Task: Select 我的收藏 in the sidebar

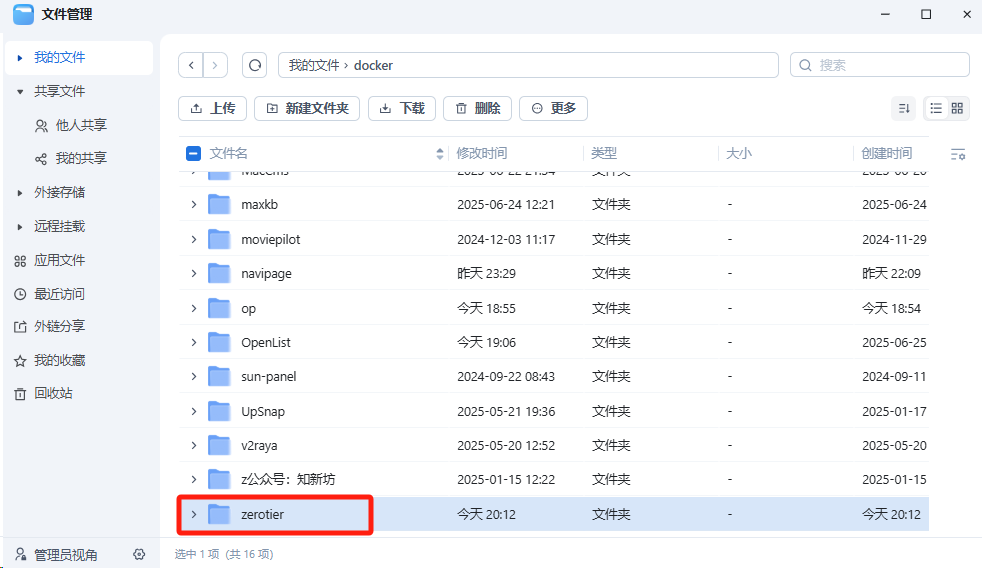Action: click(x=58, y=360)
